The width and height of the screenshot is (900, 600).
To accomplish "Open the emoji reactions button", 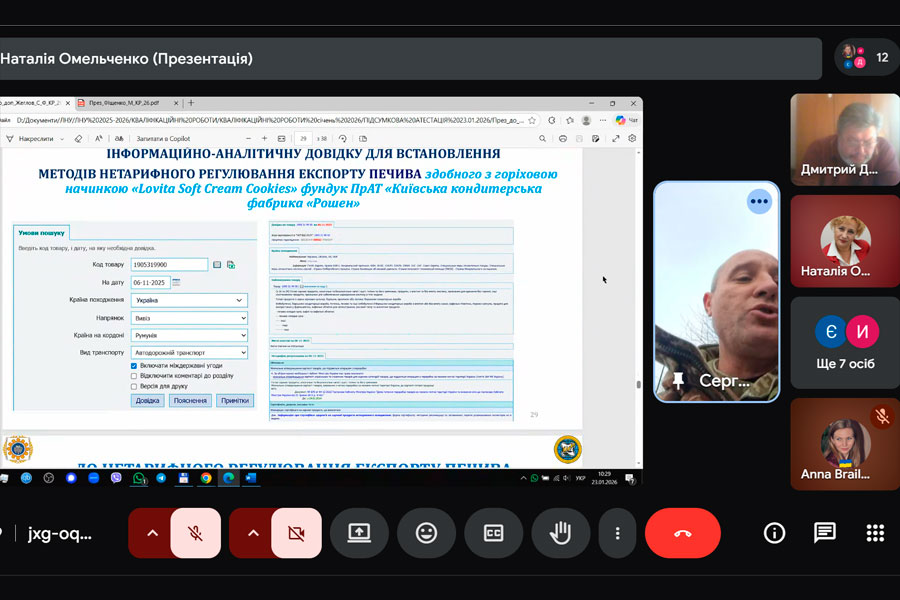I will coord(426,533).
